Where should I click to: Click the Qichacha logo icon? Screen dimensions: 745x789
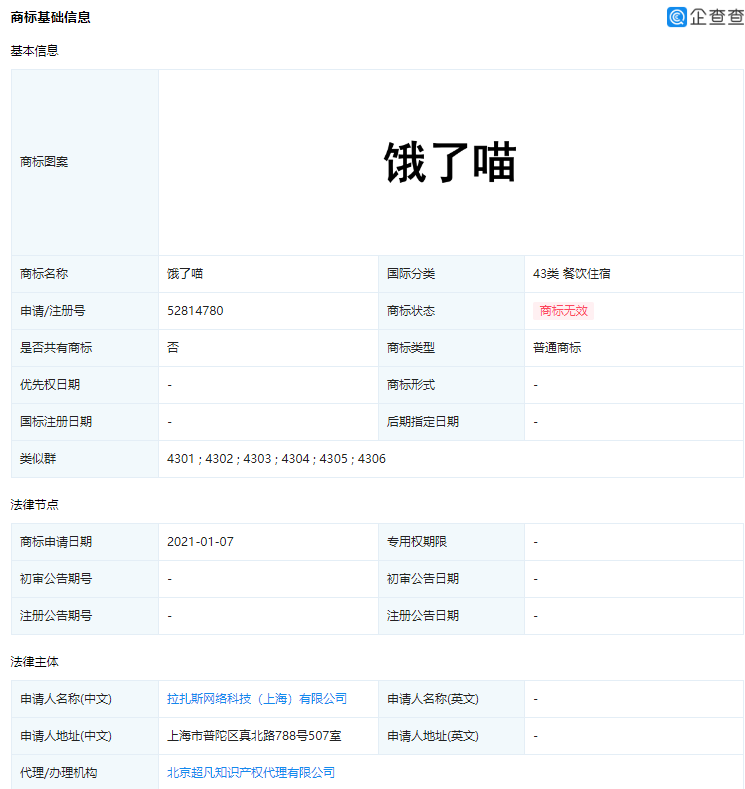click(677, 17)
